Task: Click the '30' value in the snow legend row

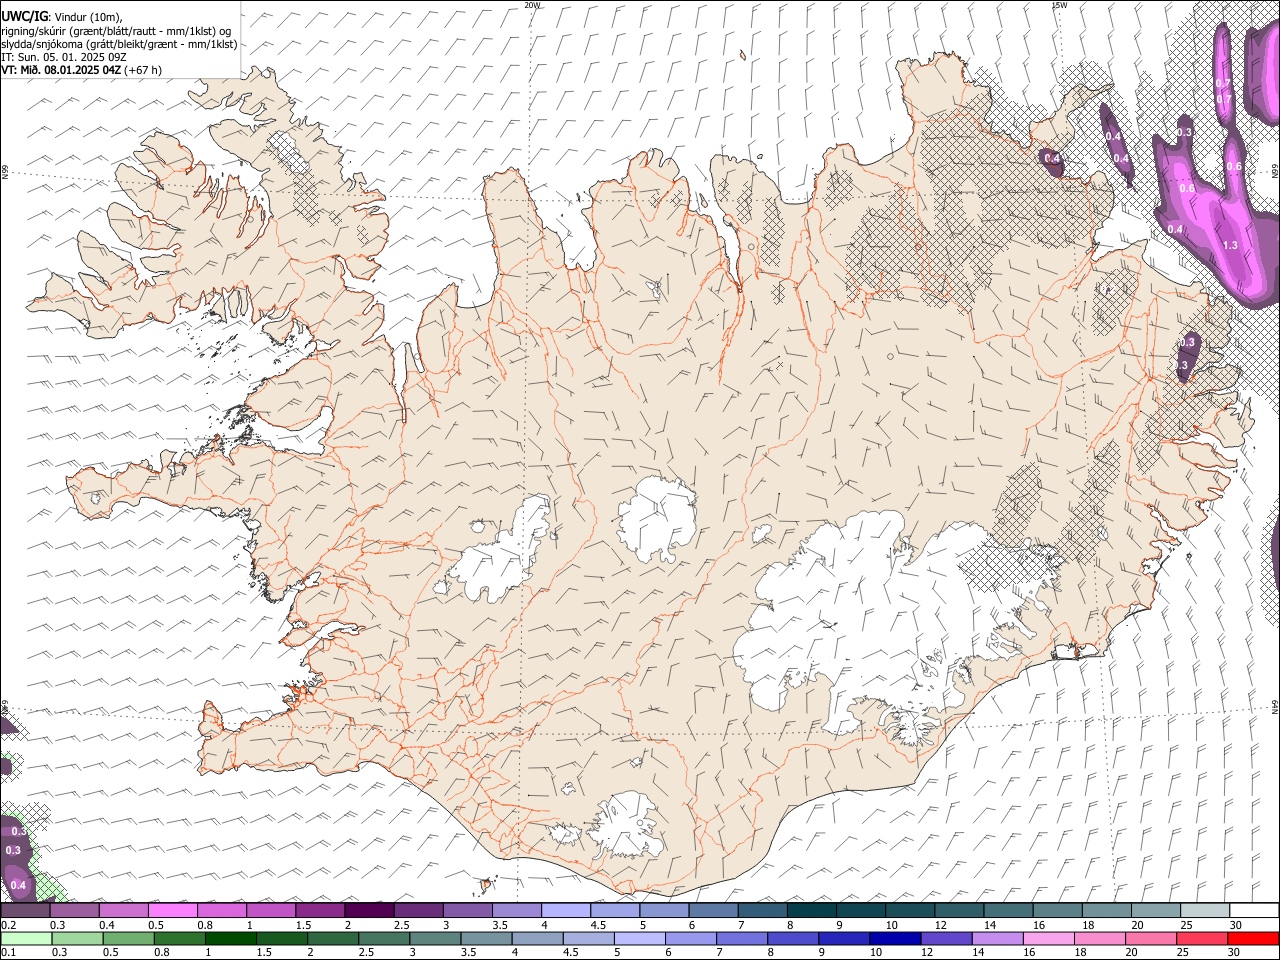Action: [x=1236, y=925]
